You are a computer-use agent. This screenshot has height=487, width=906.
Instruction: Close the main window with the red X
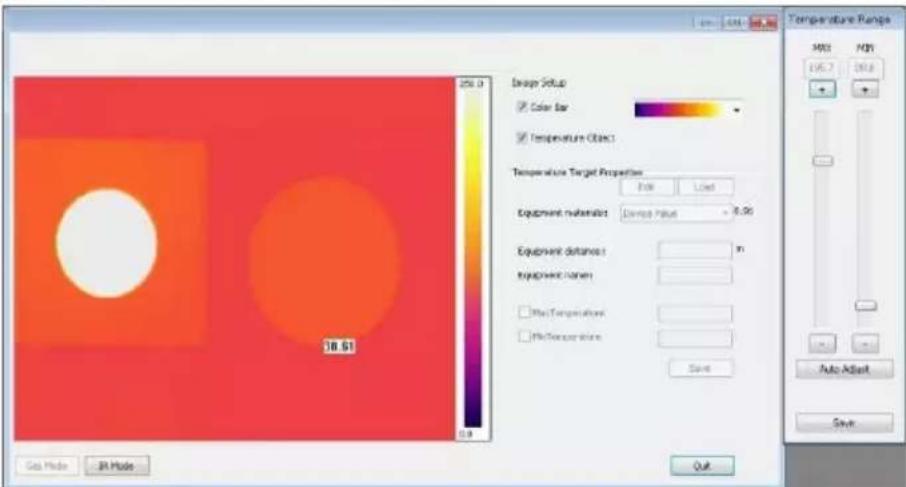(763, 23)
